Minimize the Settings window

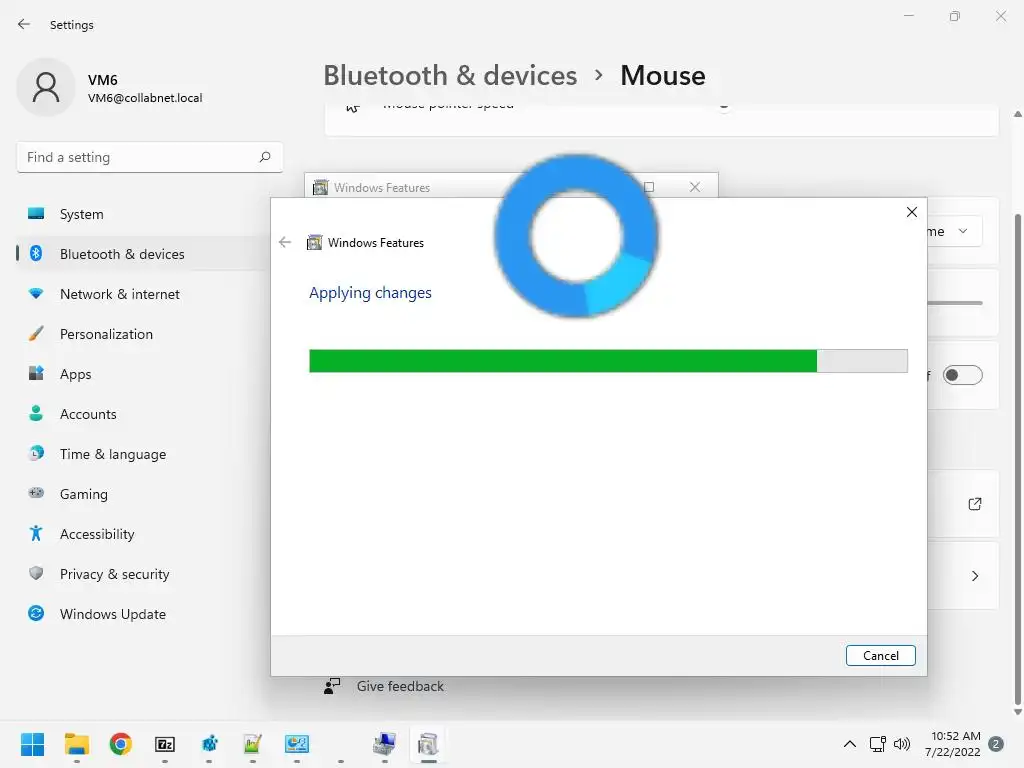(x=908, y=16)
